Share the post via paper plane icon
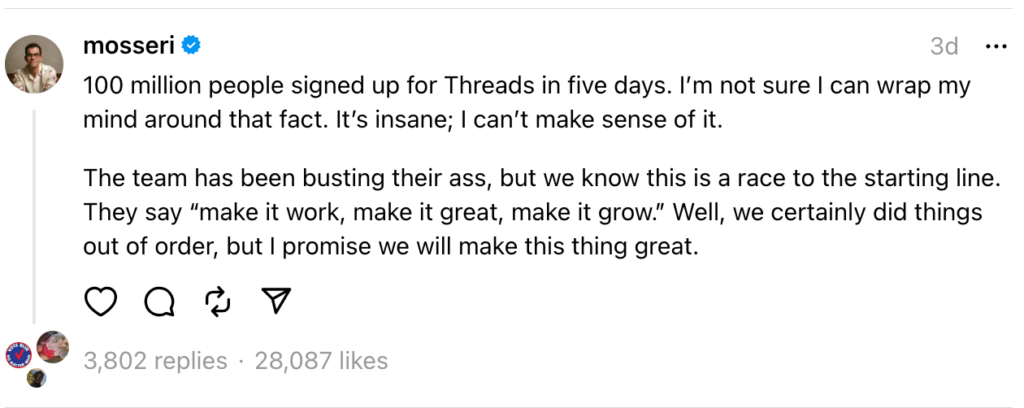The image size is (1024, 408). click(x=276, y=301)
